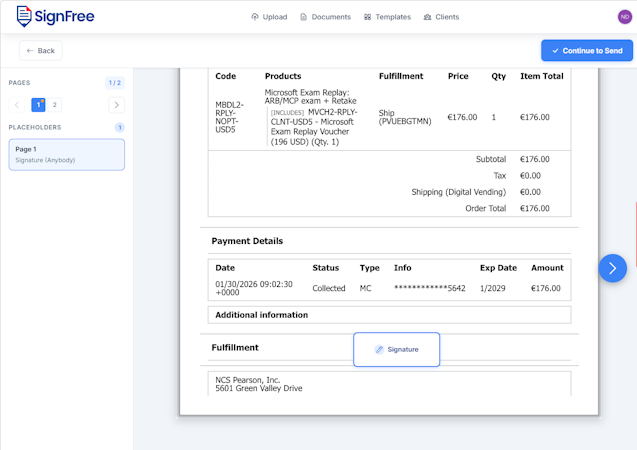This screenshot has width=637, height=450.
Task: Click the placeholders count badge
Action: 120,128
